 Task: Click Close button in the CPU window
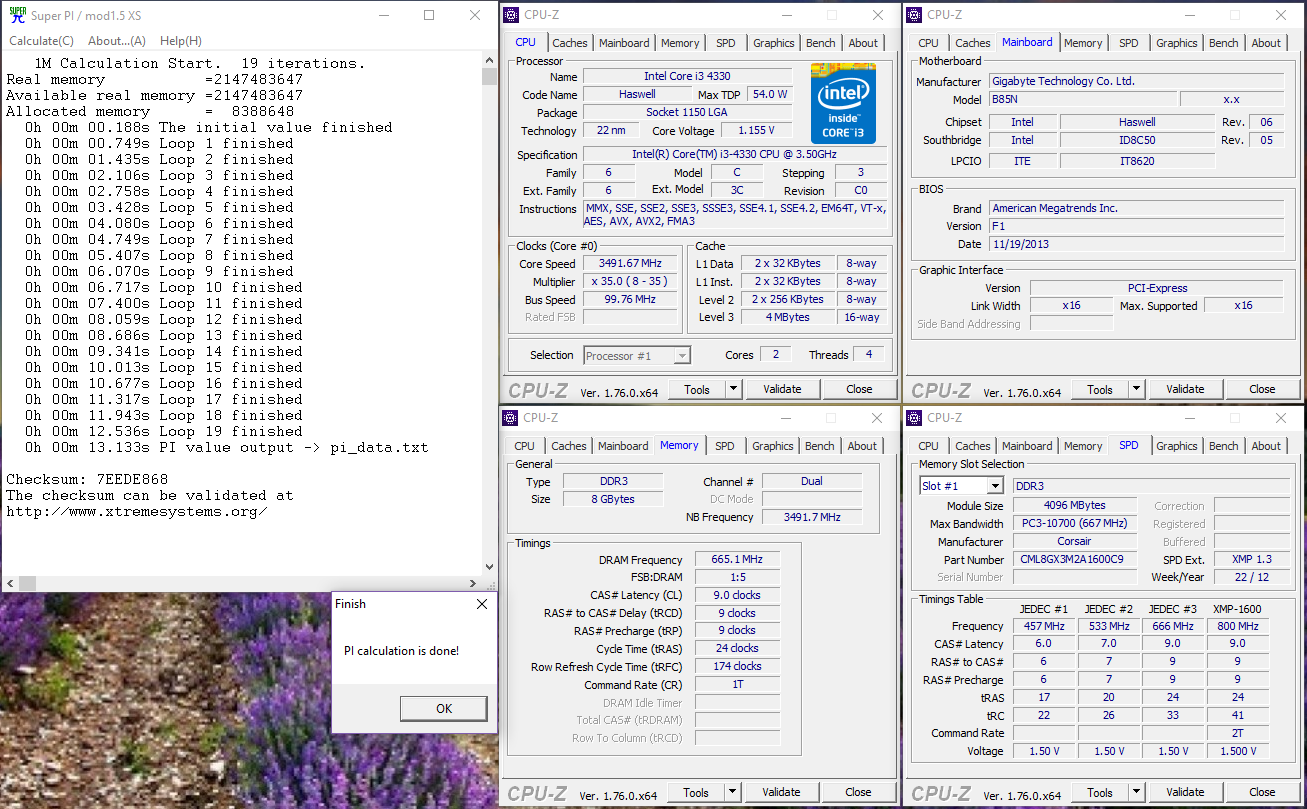[859, 389]
